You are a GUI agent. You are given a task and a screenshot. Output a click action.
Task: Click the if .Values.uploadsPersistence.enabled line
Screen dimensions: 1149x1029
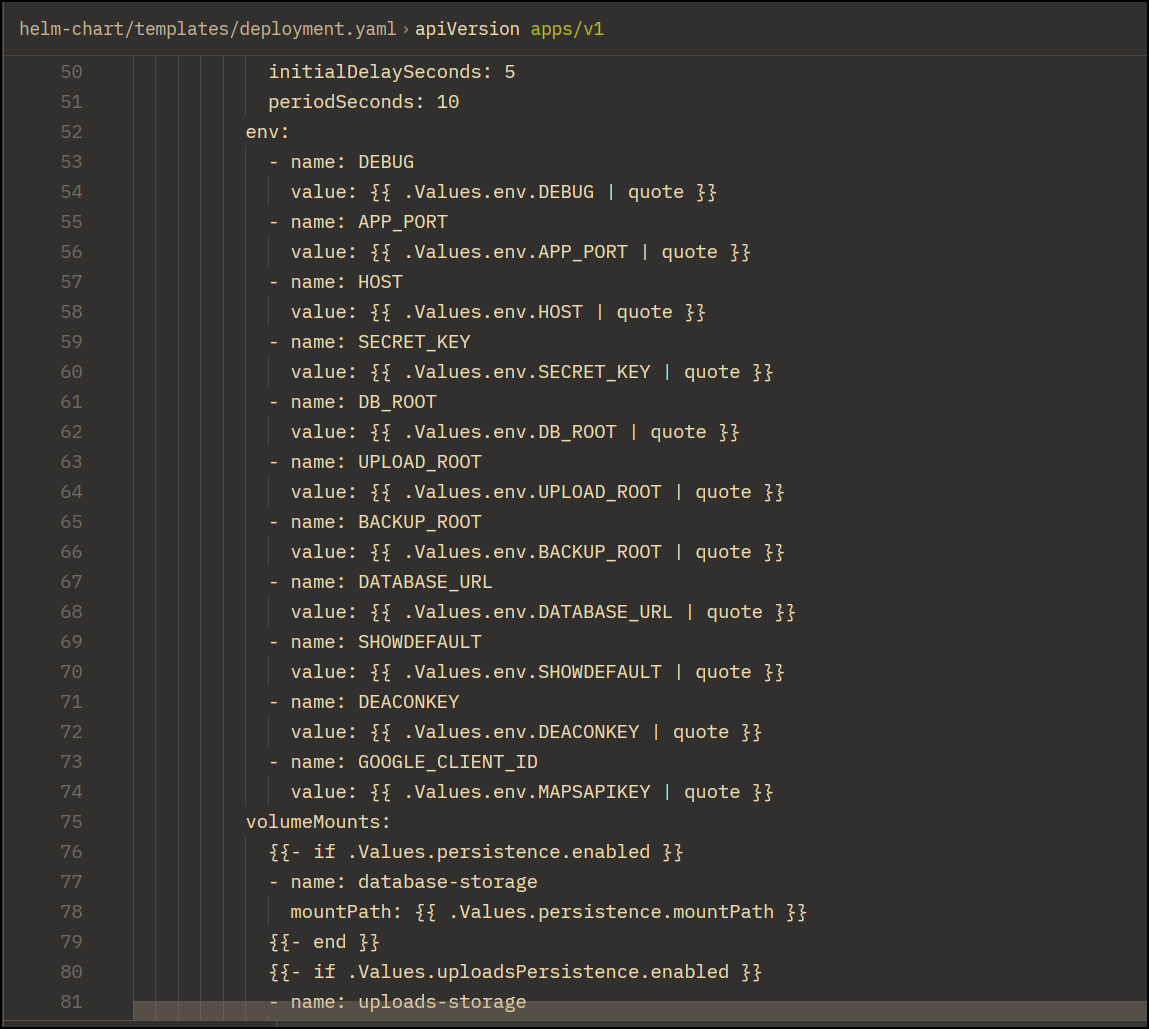pyautogui.click(x=515, y=973)
